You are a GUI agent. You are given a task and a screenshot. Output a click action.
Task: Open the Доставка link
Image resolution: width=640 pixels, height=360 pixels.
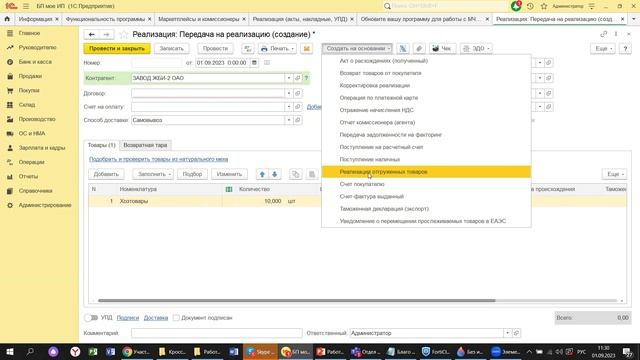click(x=156, y=318)
